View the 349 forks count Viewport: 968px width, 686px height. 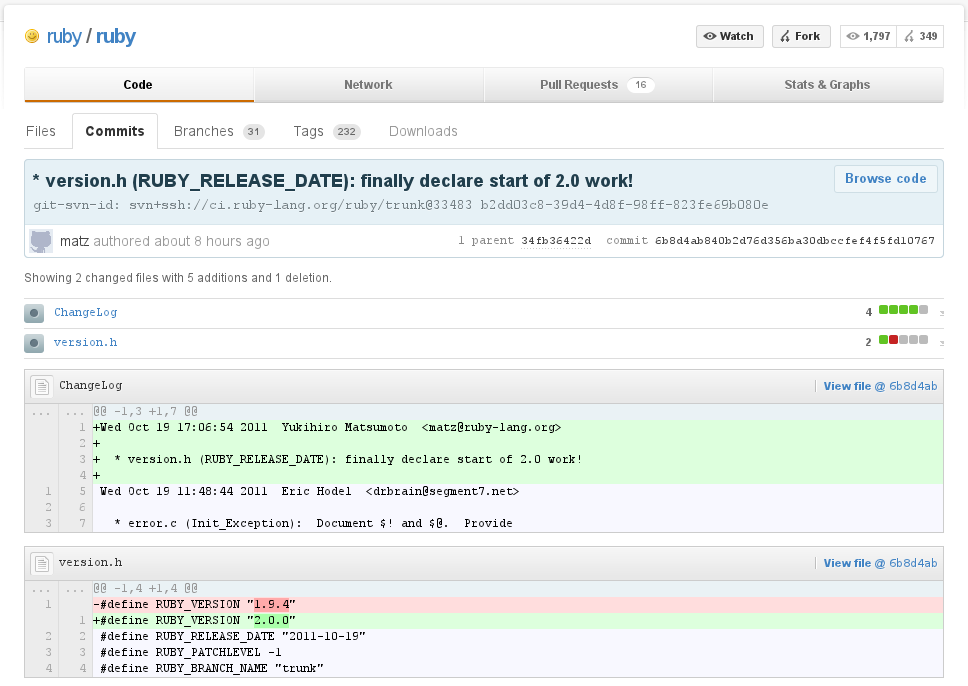[920, 36]
